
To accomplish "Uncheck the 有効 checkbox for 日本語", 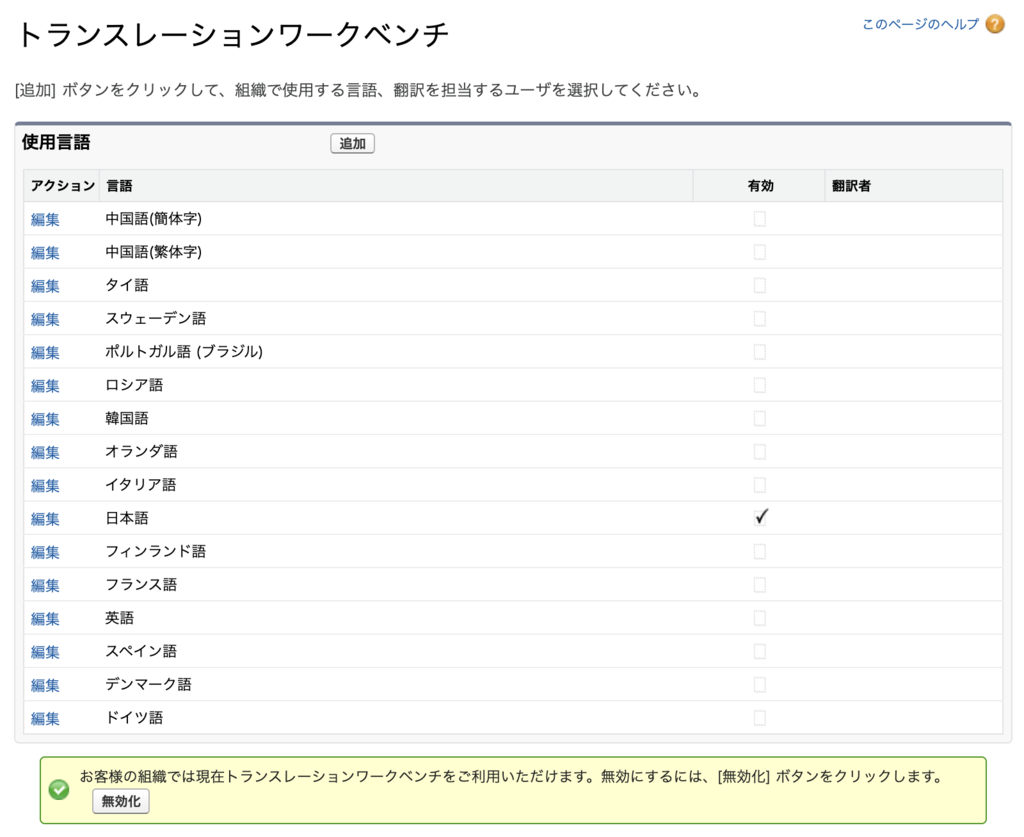I will [760, 518].
